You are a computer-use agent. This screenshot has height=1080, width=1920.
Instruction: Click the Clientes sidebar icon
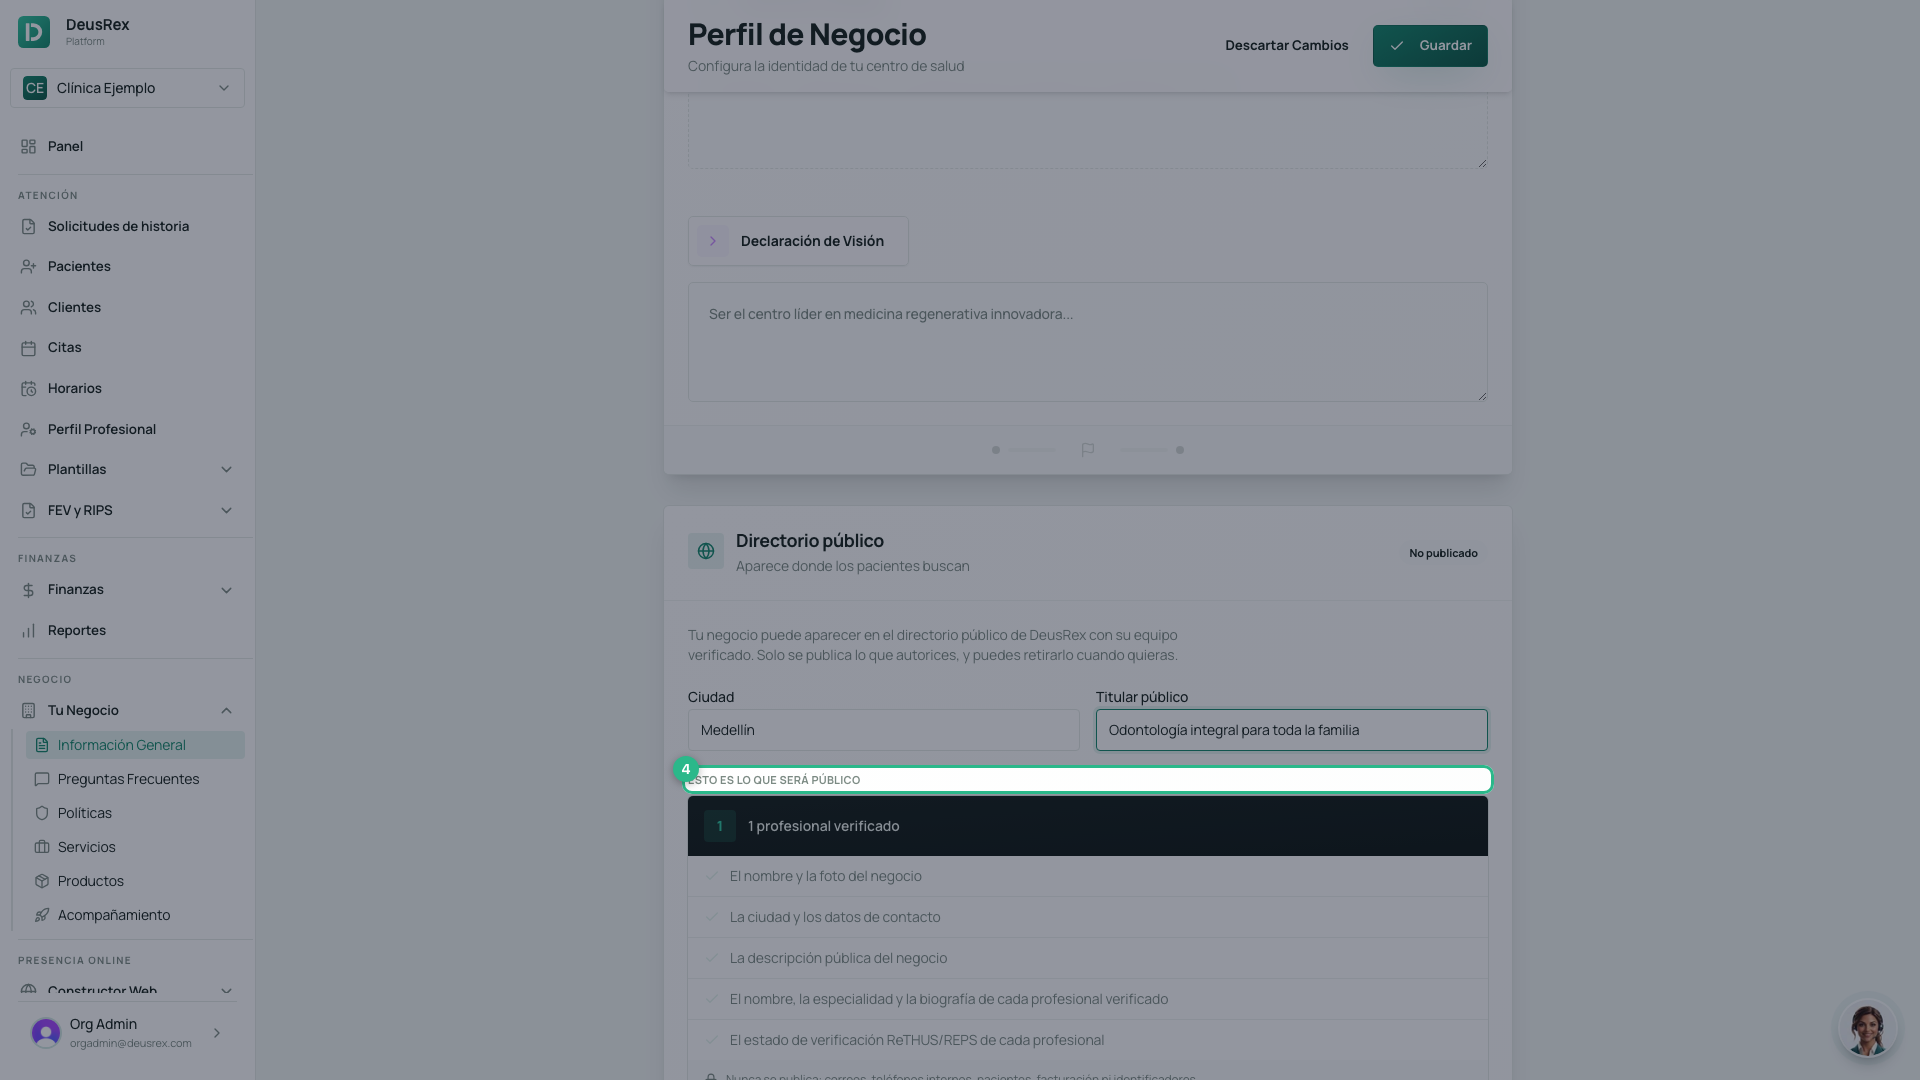click(28, 308)
